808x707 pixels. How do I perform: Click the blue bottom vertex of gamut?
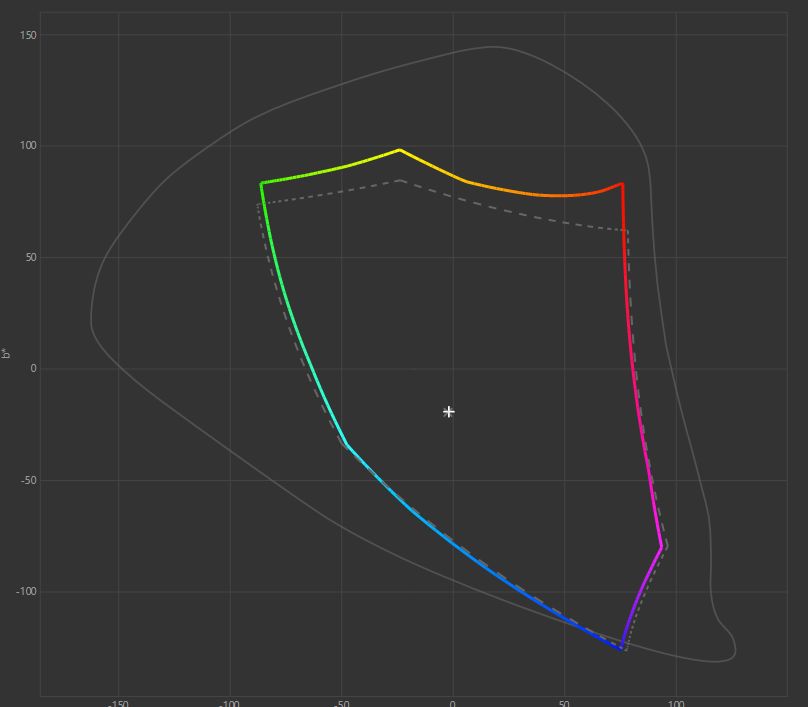(x=622, y=647)
